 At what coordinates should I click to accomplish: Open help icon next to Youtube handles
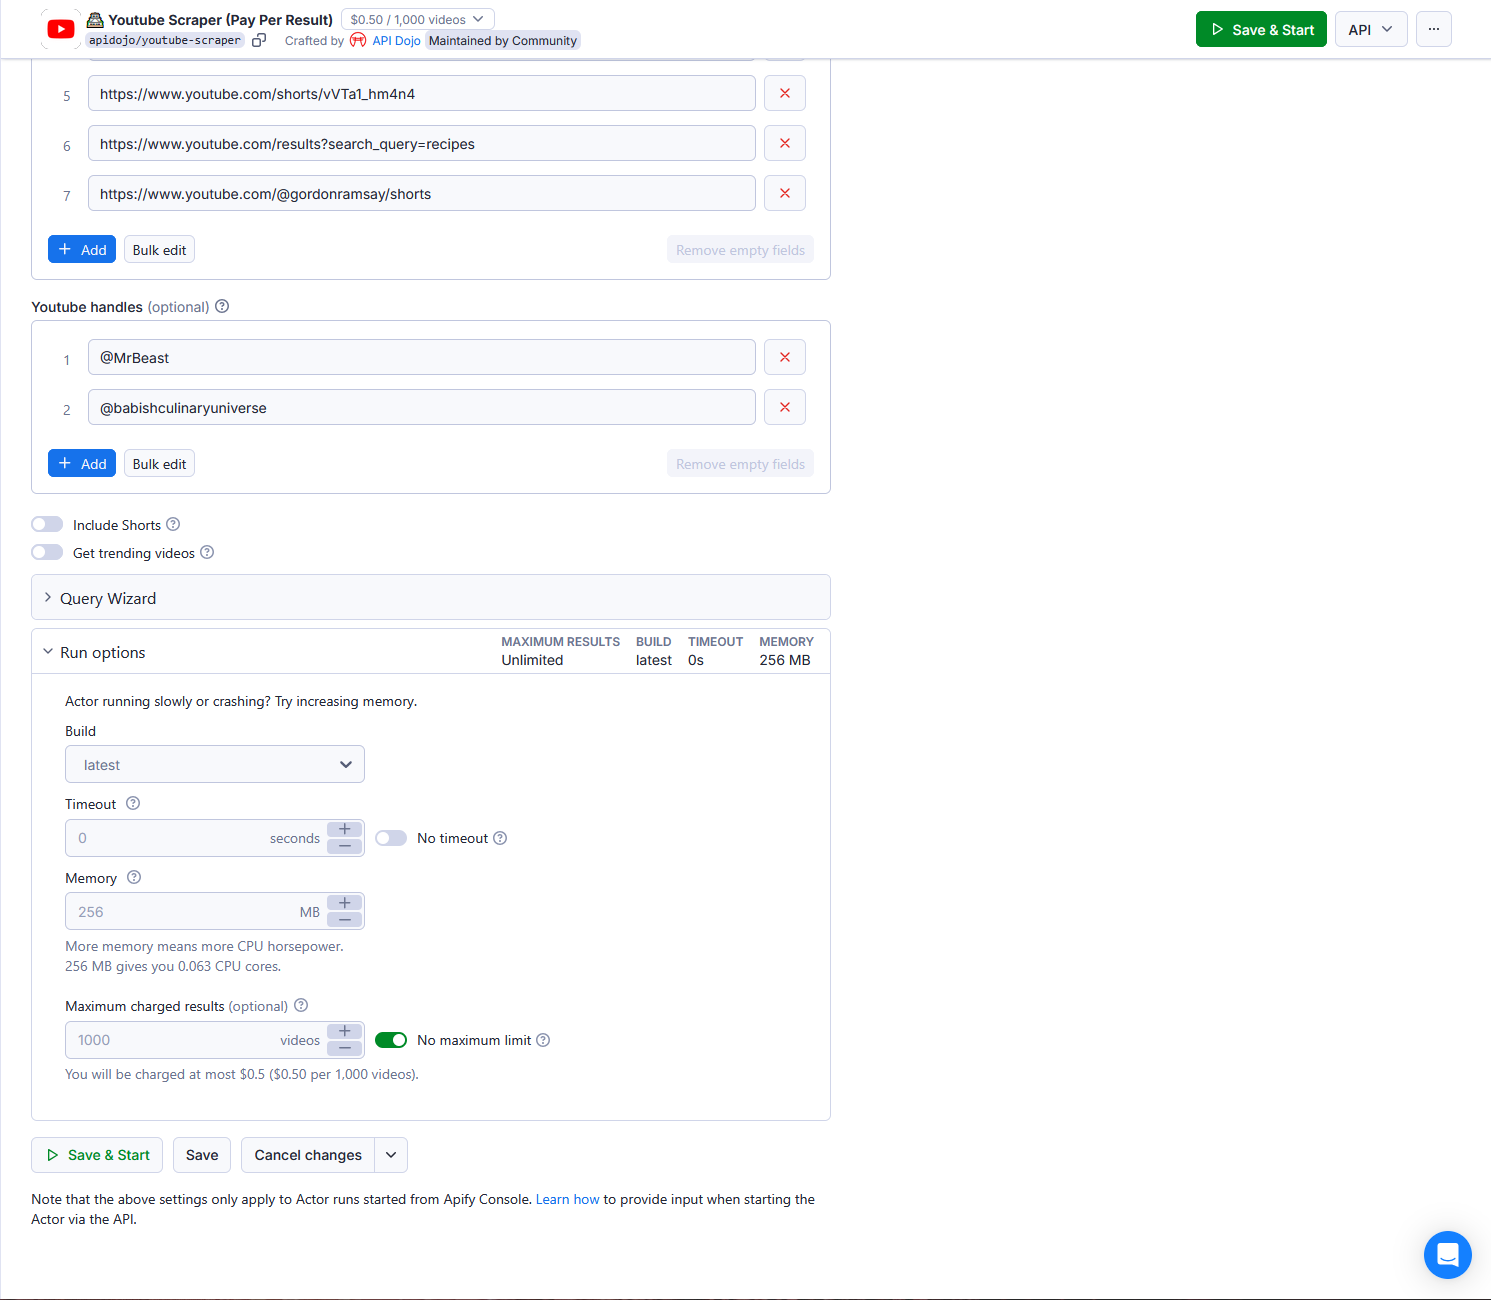point(222,306)
